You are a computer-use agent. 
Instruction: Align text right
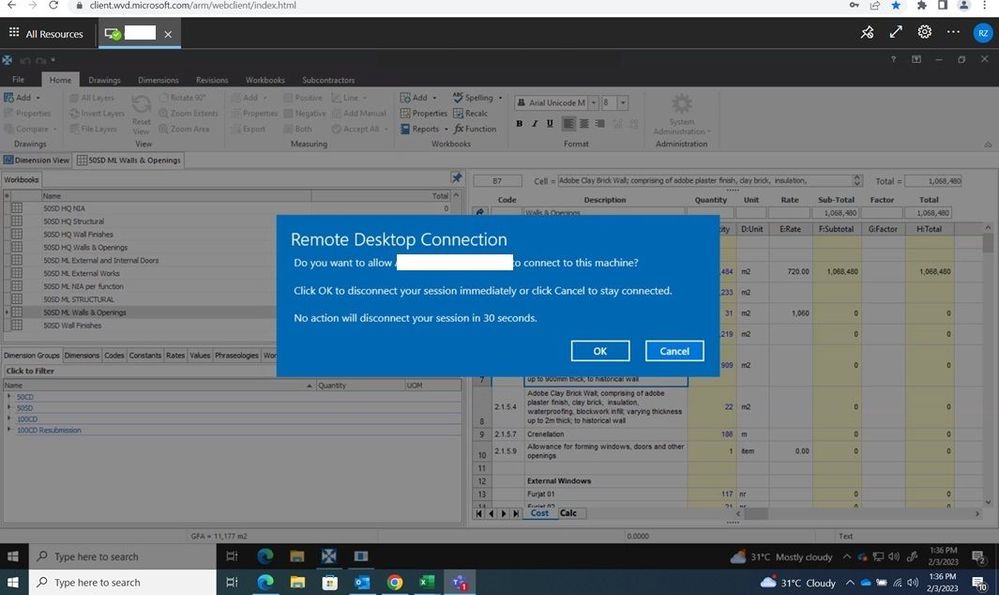tap(600, 124)
